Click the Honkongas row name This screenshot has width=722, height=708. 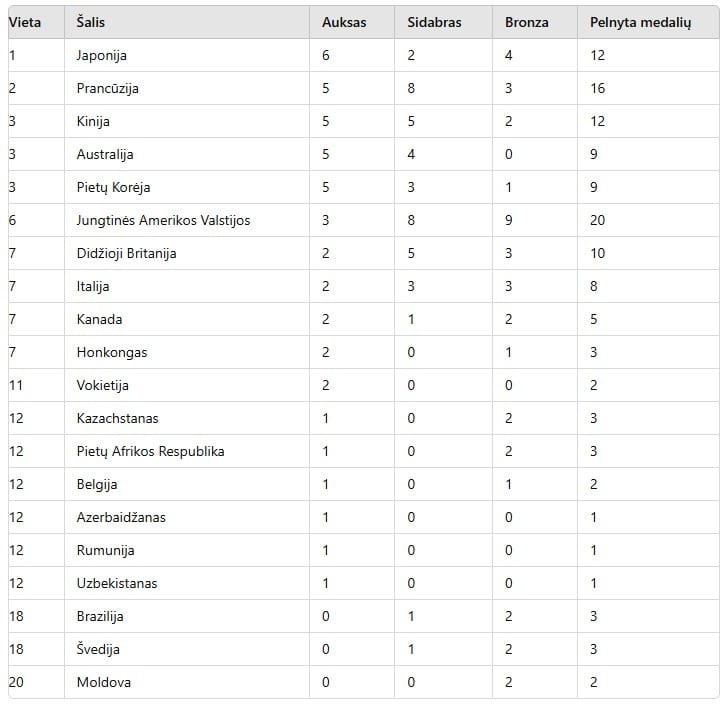coord(112,353)
